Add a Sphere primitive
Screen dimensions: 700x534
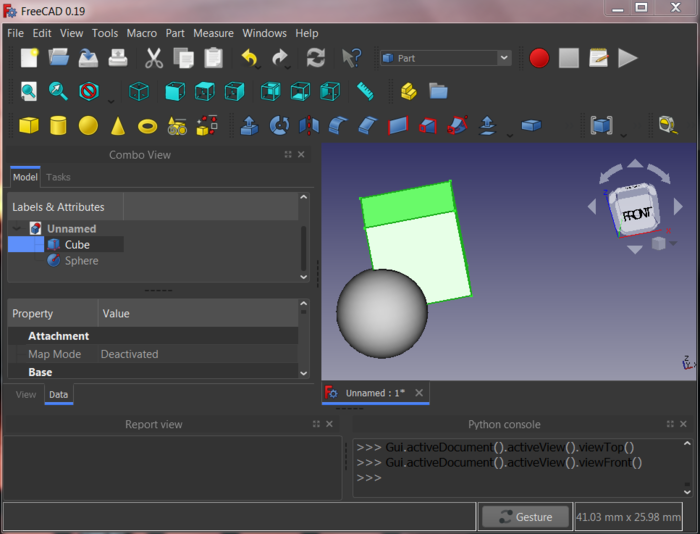[88, 125]
